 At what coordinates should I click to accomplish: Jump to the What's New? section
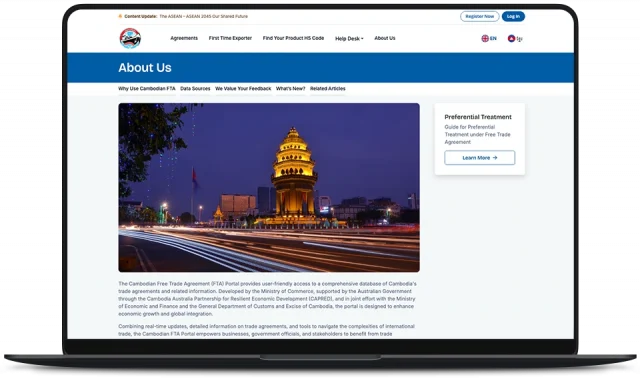pyautogui.click(x=290, y=88)
